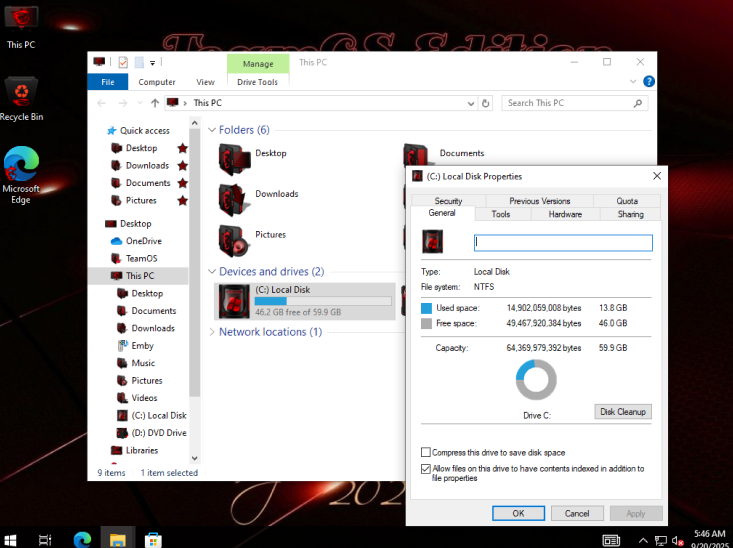Collapse the Devices and drives group
Viewport: 733px width, 548px height.
[212, 272]
